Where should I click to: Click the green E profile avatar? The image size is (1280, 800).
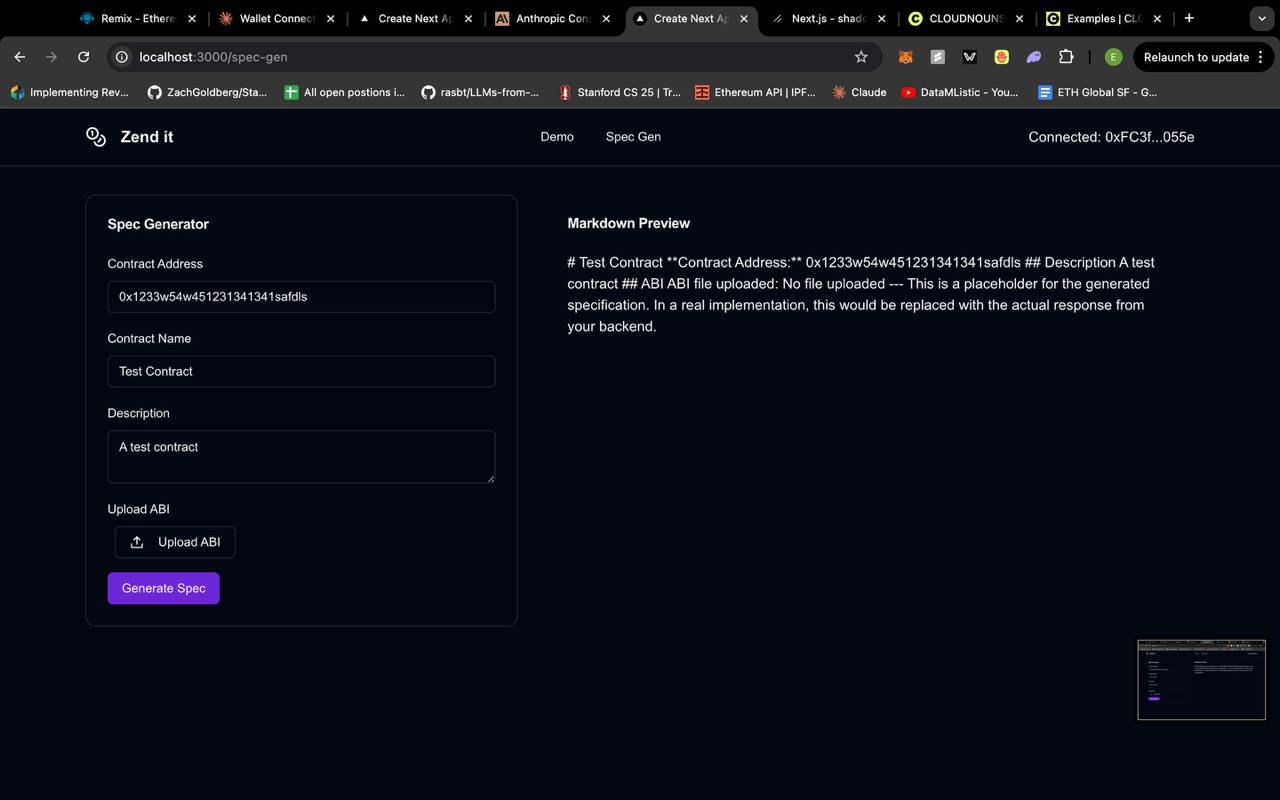pyautogui.click(x=1113, y=57)
